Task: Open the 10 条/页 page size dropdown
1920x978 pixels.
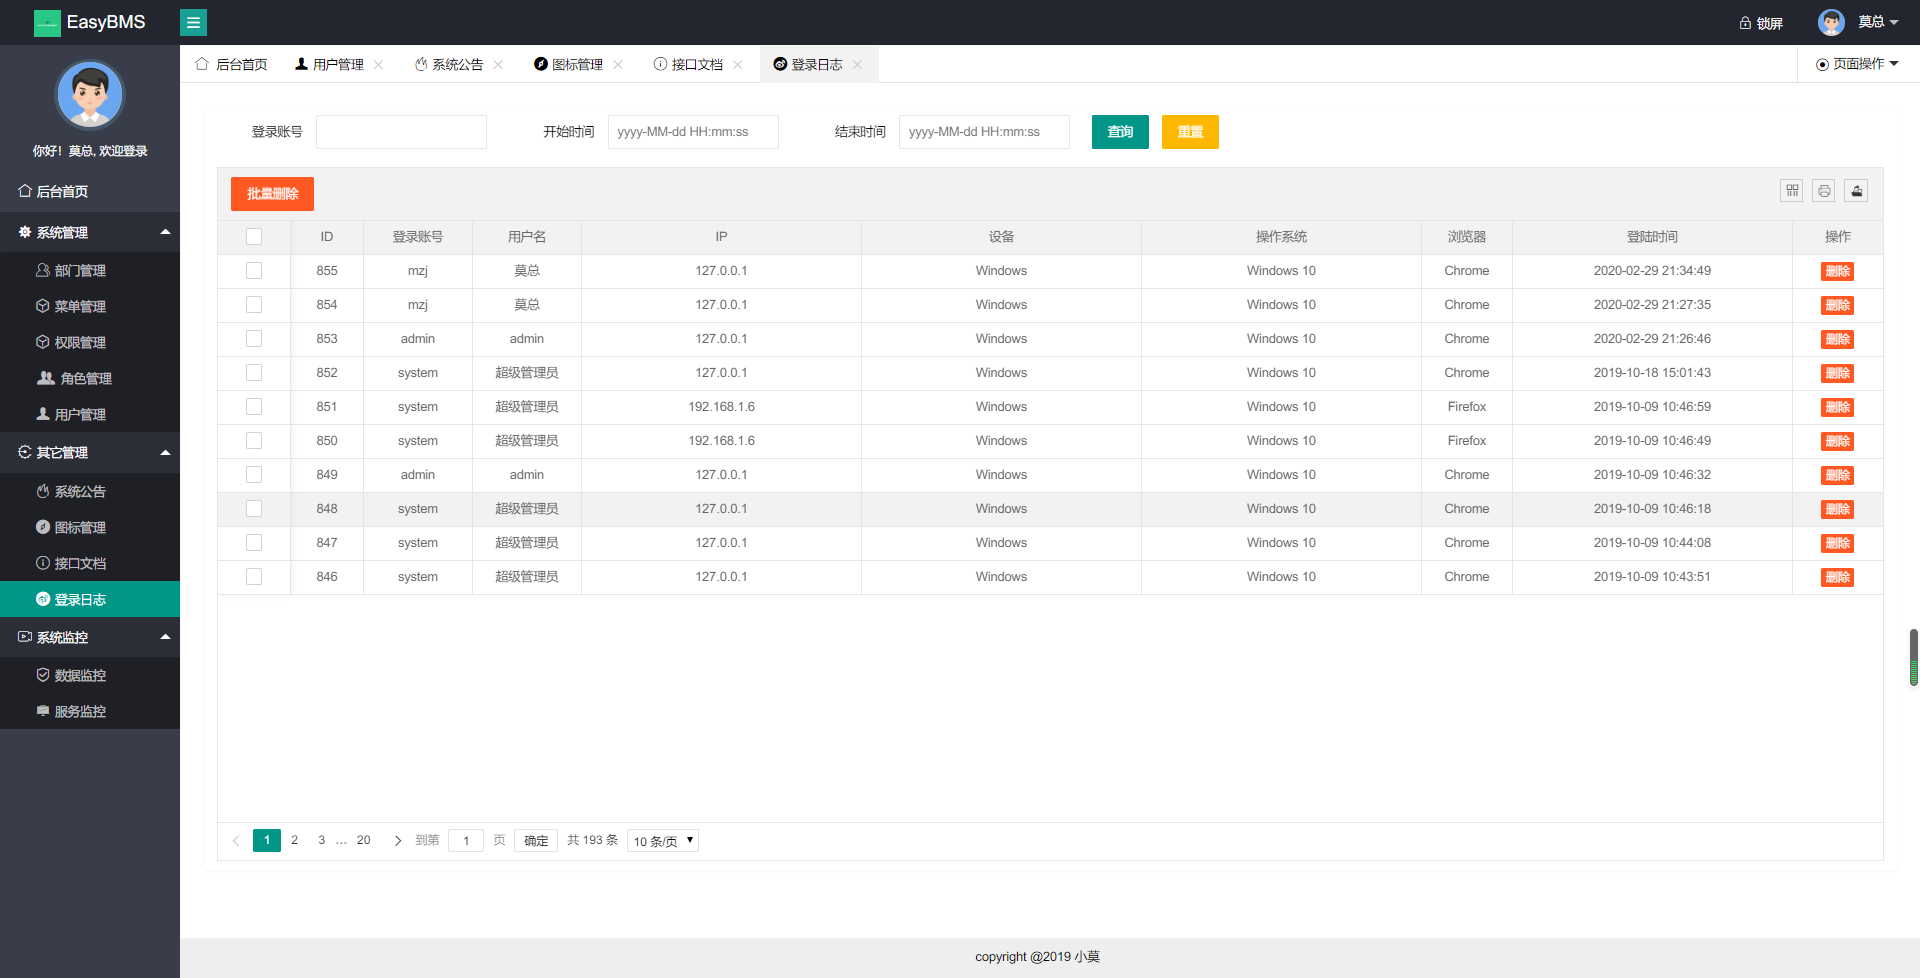Action: point(662,841)
